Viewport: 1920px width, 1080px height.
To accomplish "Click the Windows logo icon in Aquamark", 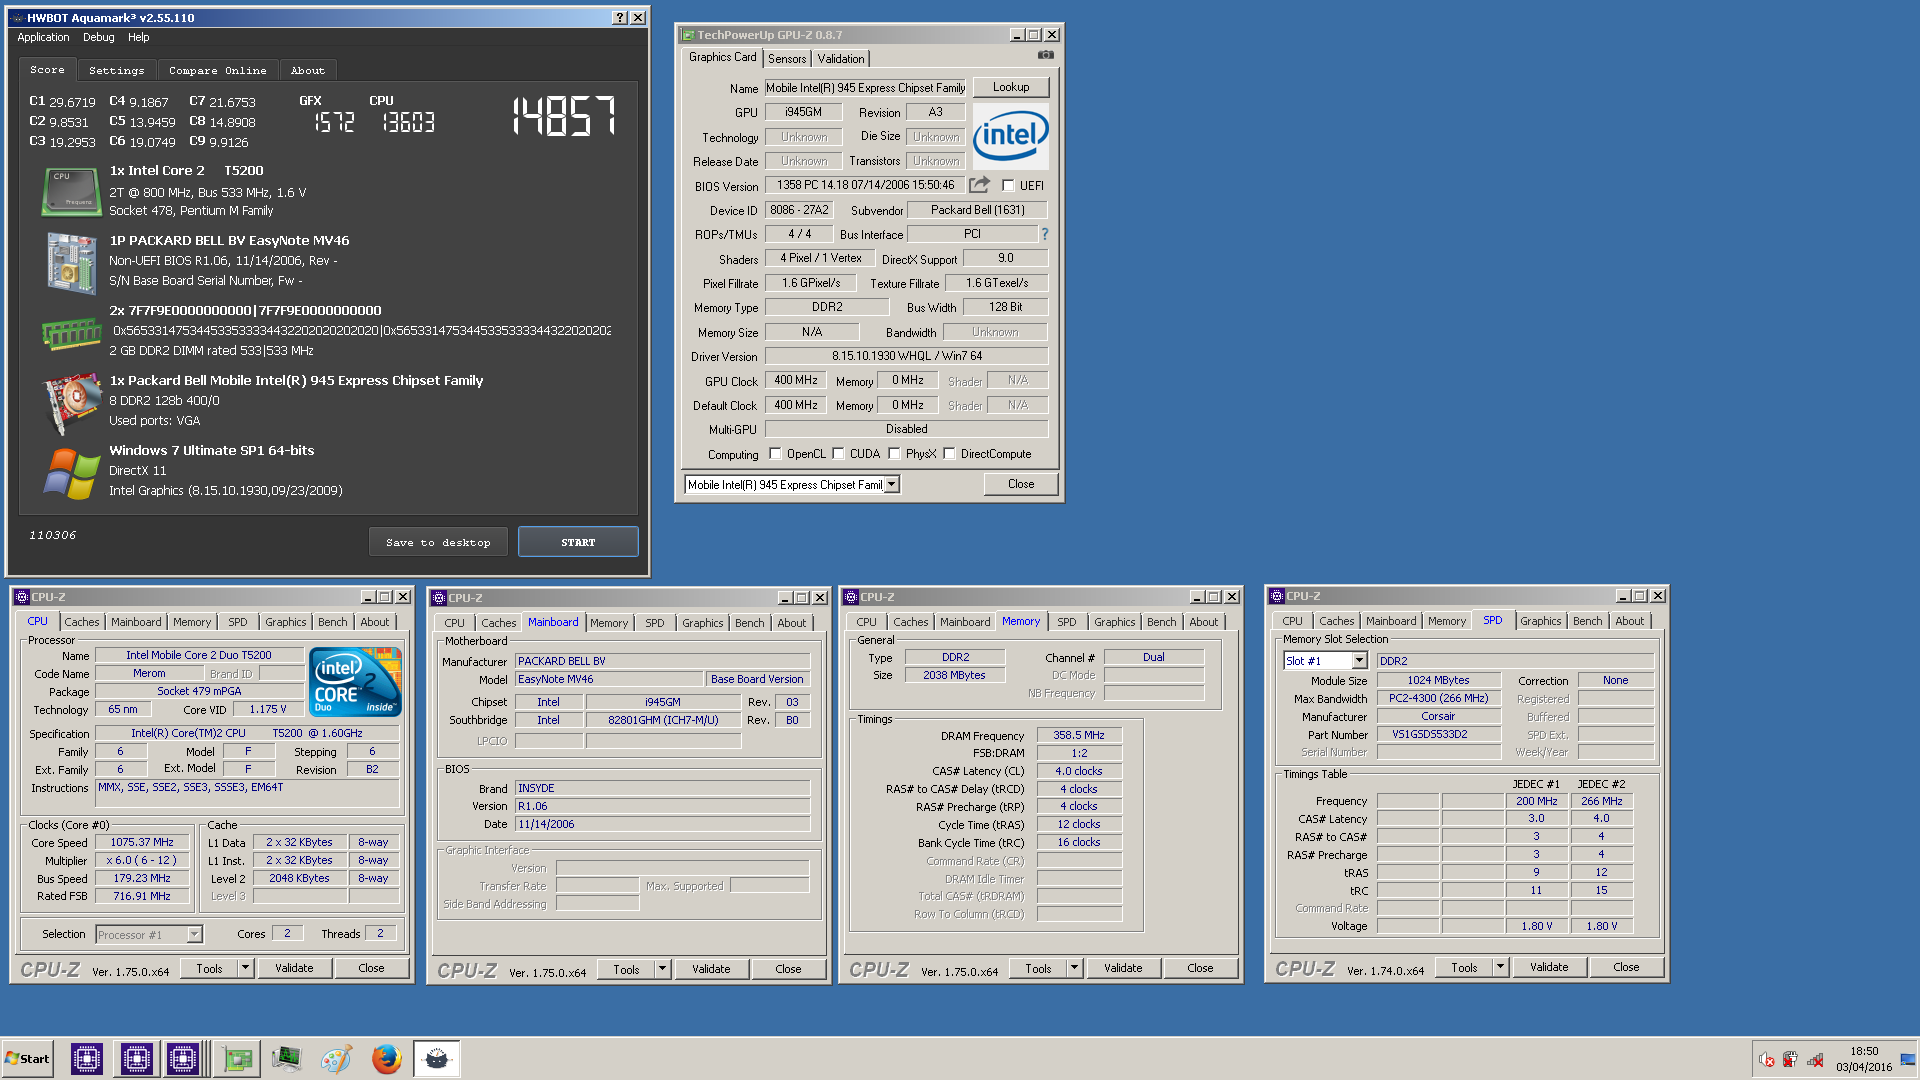I will click(x=71, y=473).
